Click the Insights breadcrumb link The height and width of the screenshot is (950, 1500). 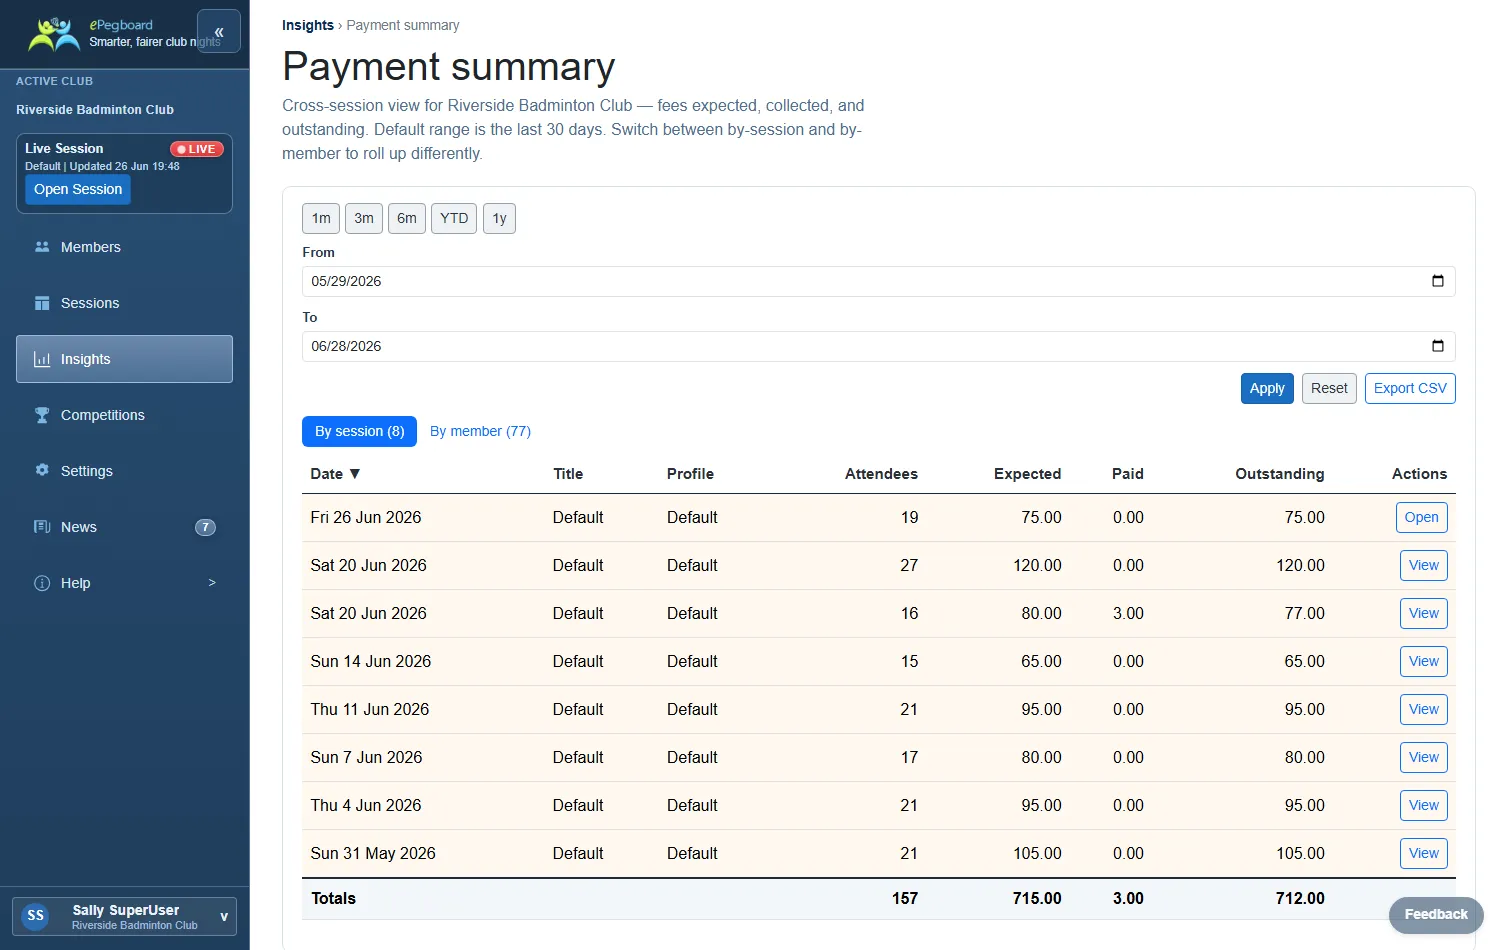coord(308,25)
